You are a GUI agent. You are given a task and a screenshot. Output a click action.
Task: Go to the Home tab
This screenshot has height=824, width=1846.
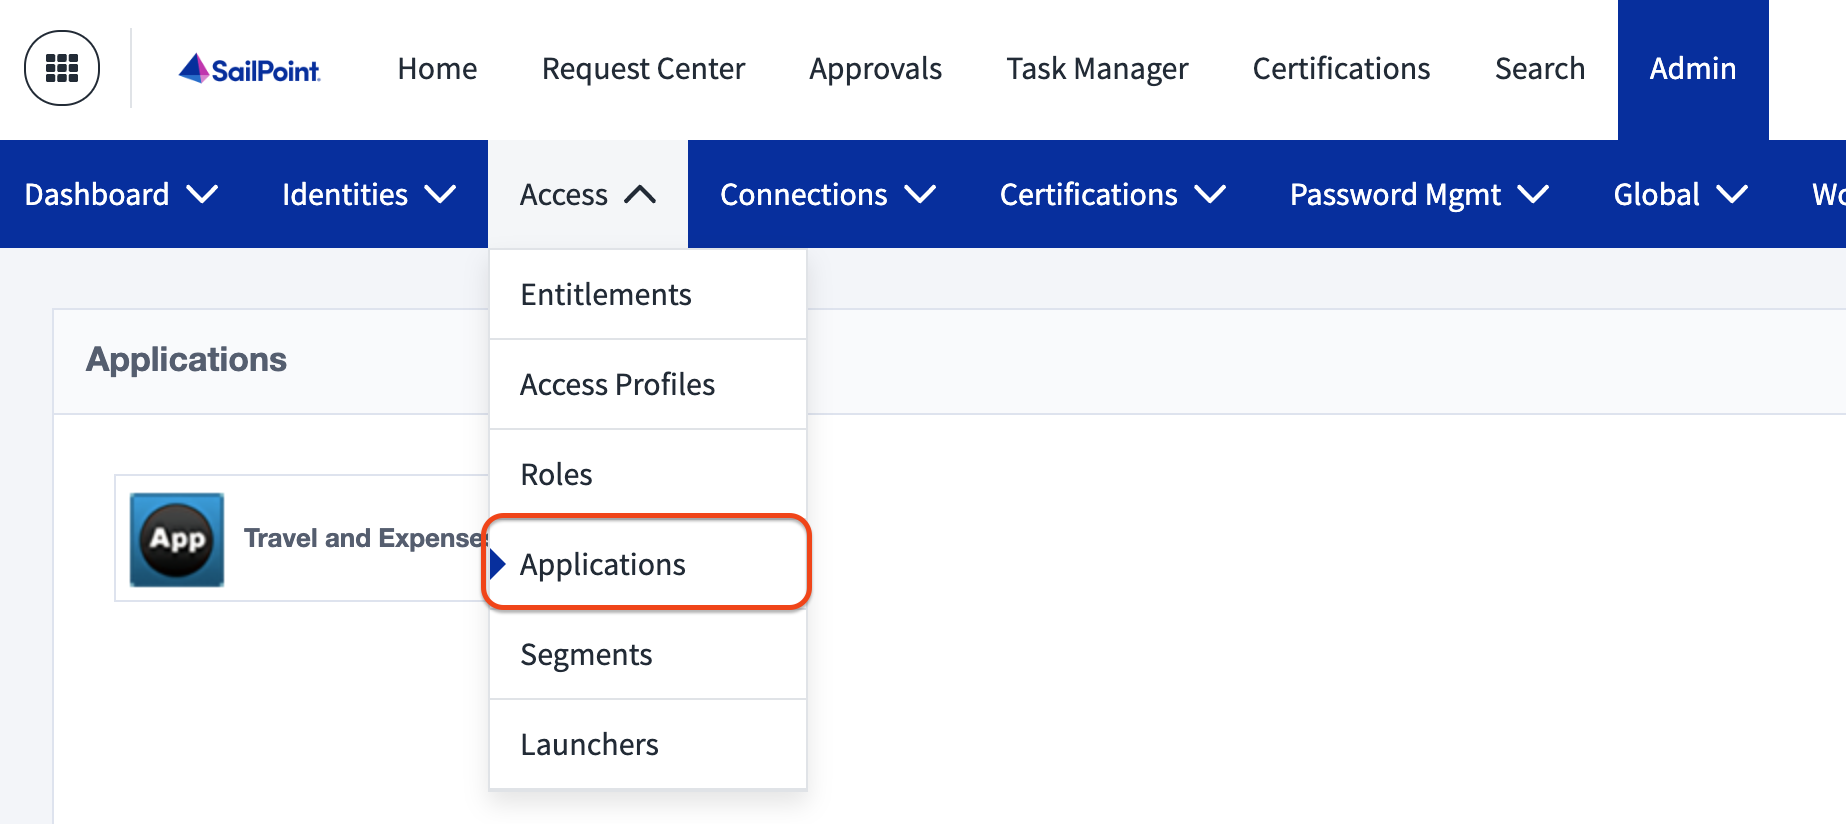click(x=437, y=69)
